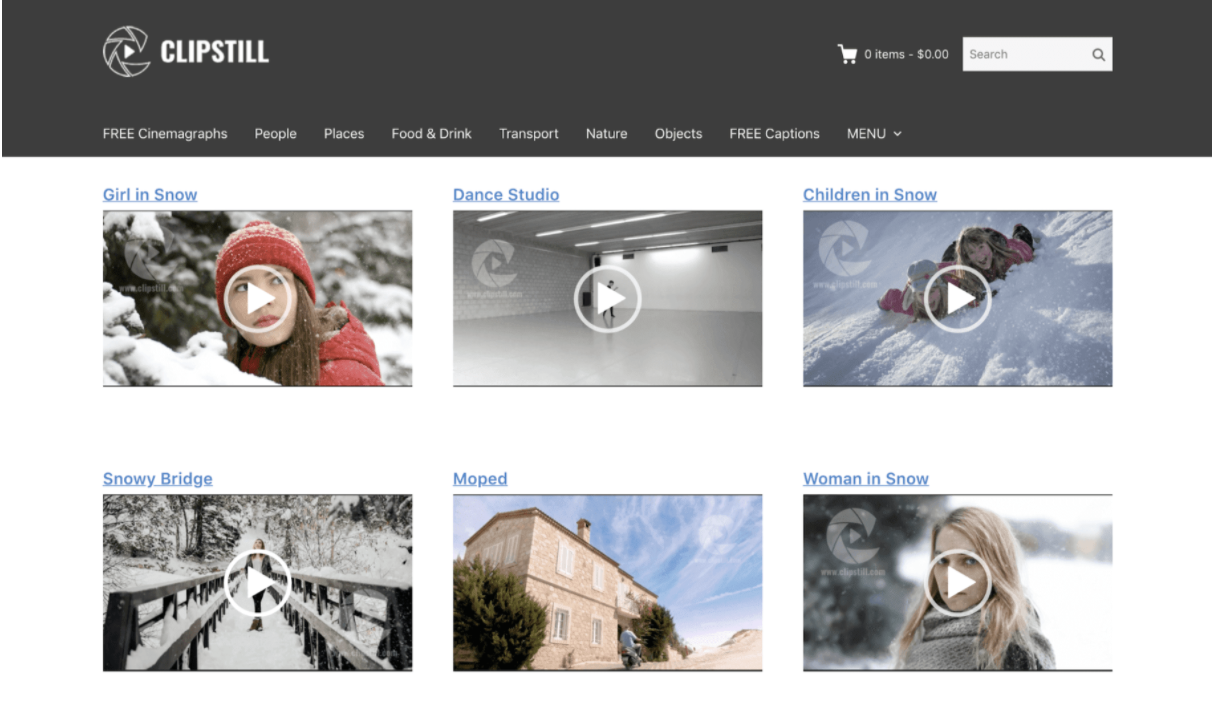Screen dimensions: 1216x704
Task: Play the Dance Studio video
Action: (x=608, y=297)
